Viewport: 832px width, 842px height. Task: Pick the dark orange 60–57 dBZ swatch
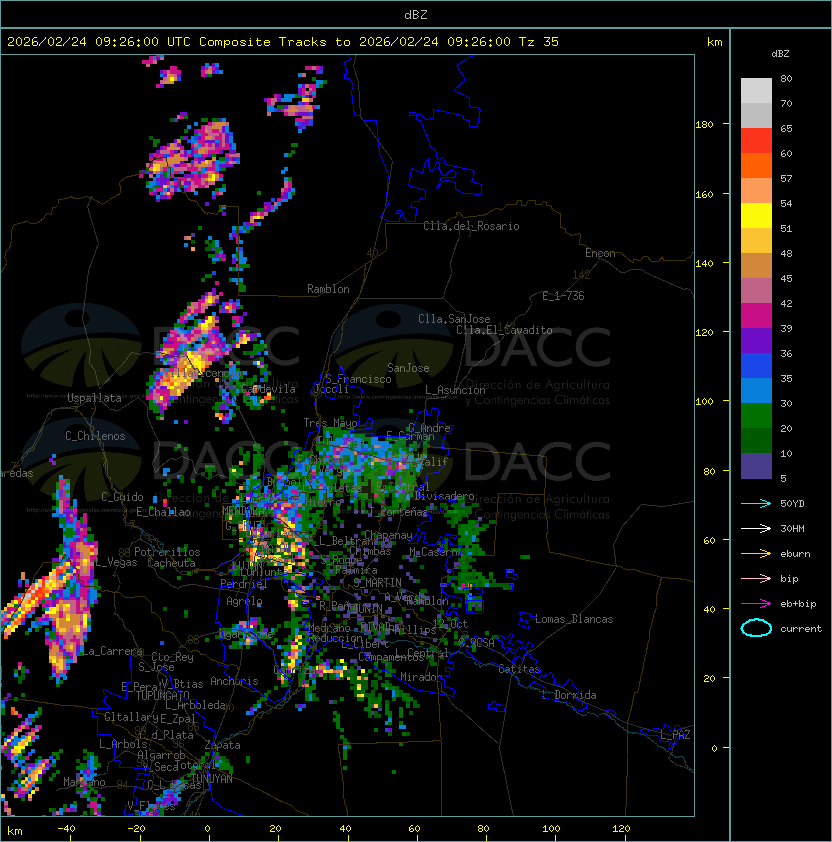(756, 166)
